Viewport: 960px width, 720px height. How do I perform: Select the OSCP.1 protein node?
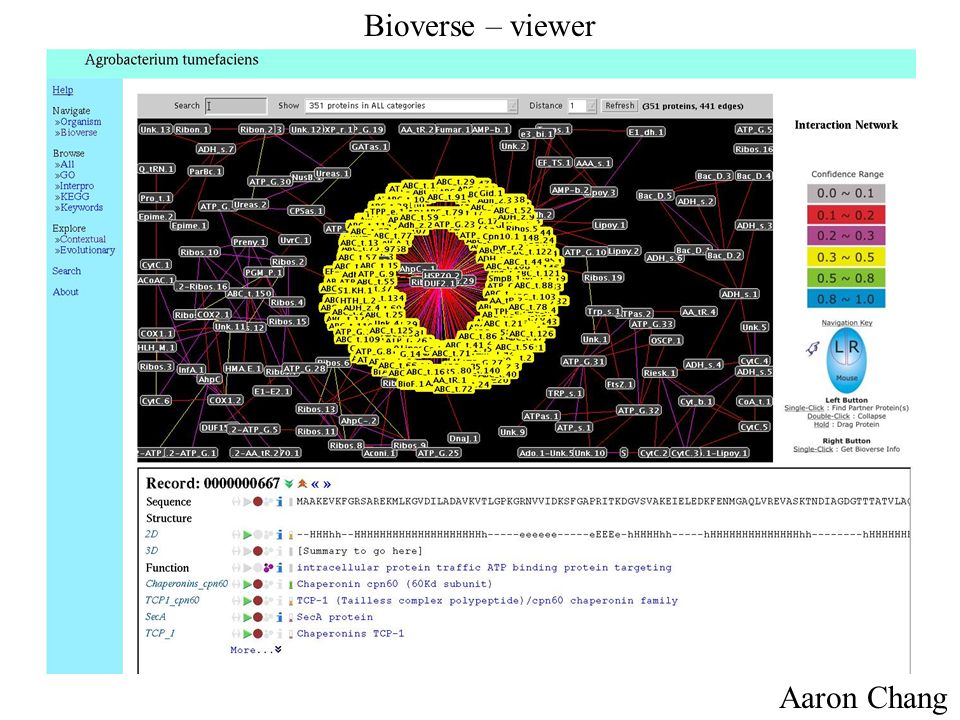(x=666, y=340)
